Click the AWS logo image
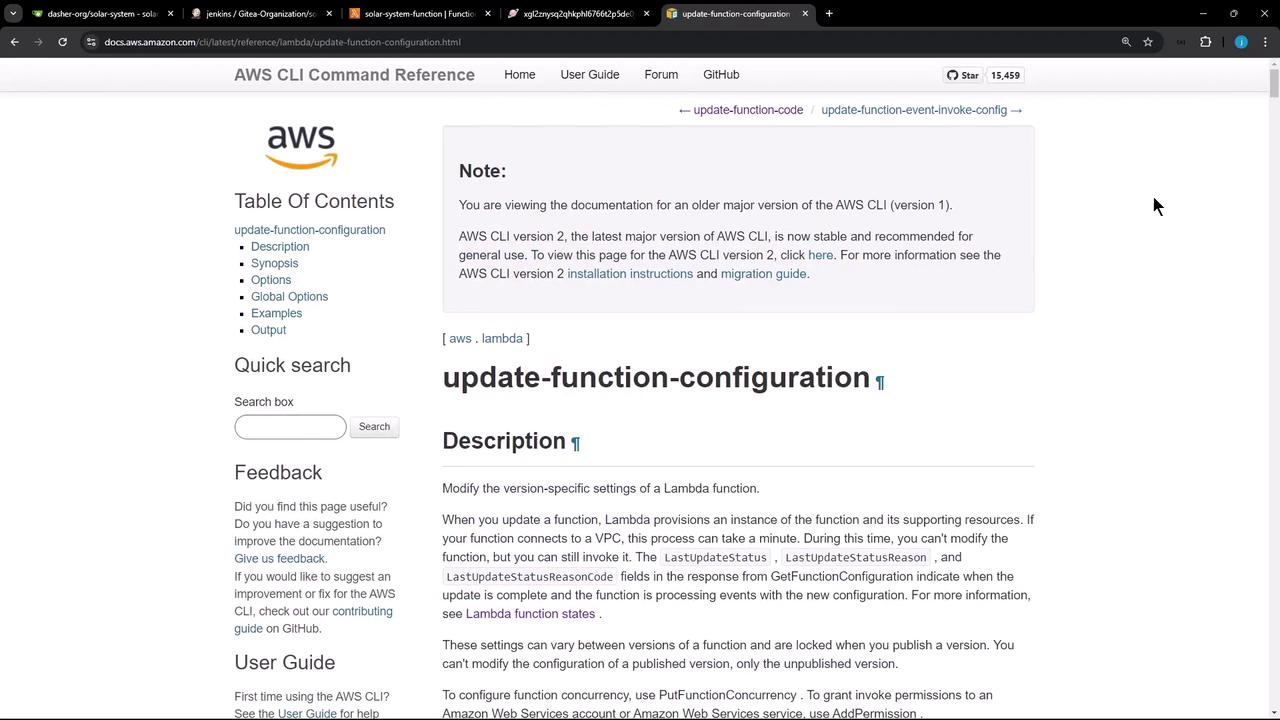This screenshot has height=720, width=1280. point(301,148)
